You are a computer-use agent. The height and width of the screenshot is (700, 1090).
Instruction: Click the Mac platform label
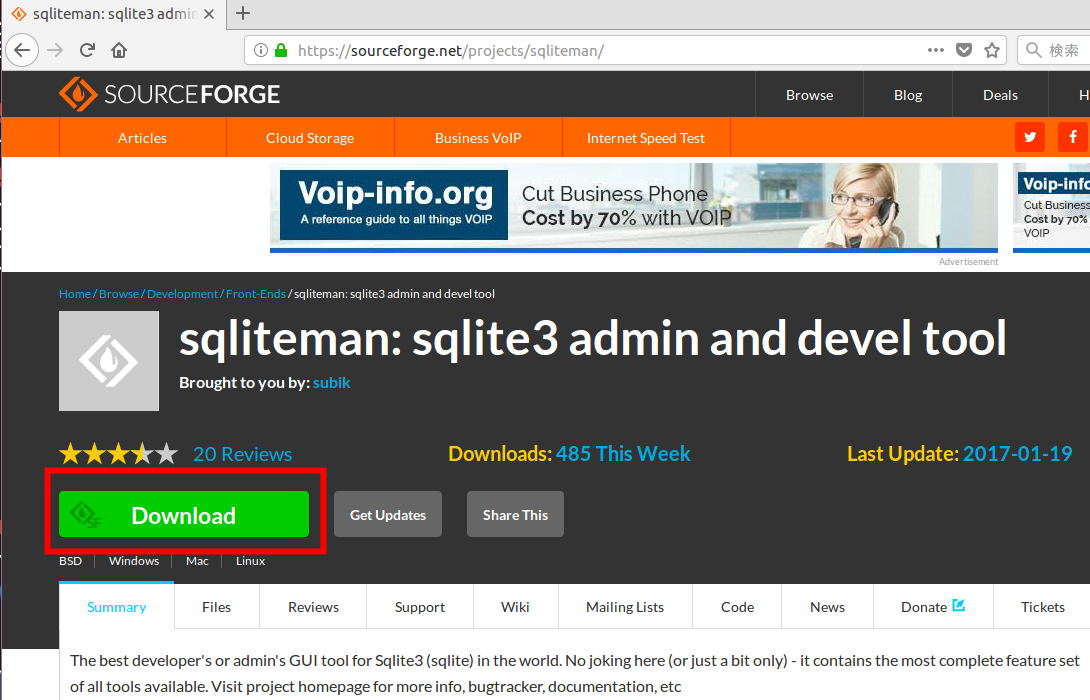pos(197,561)
